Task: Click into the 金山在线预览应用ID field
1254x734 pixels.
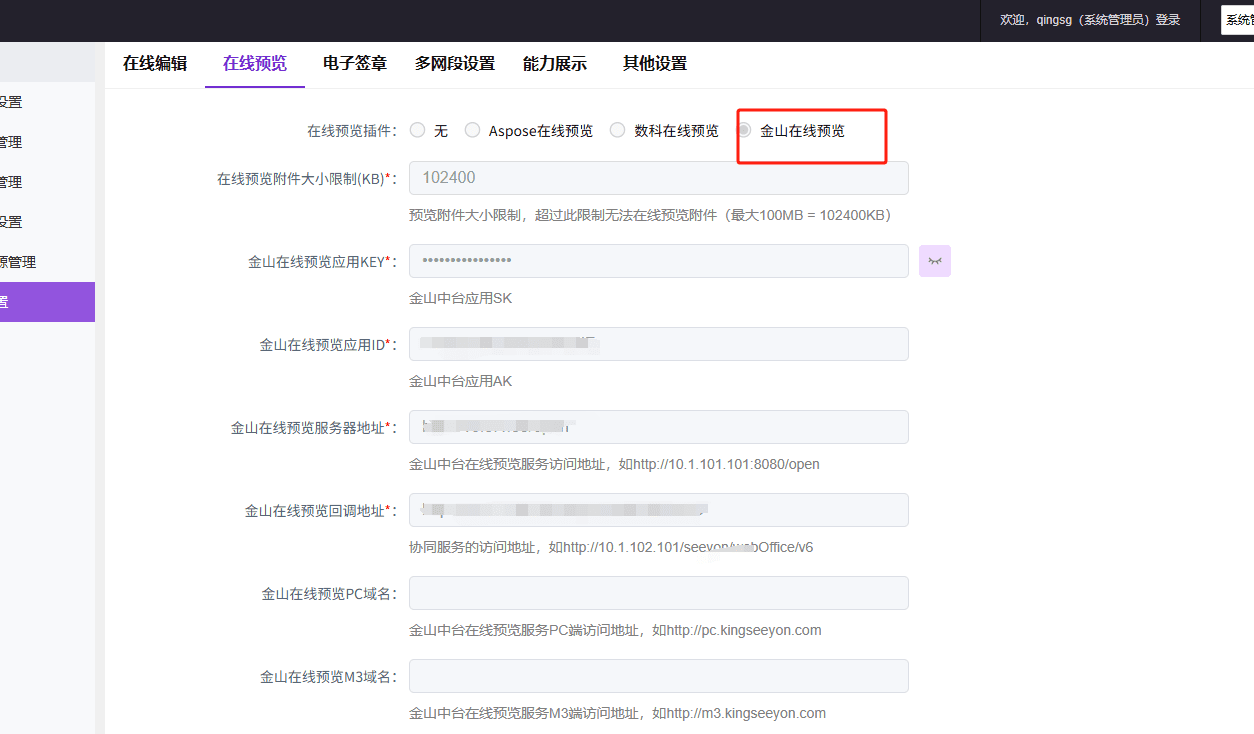Action: pyautogui.click(x=659, y=344)
